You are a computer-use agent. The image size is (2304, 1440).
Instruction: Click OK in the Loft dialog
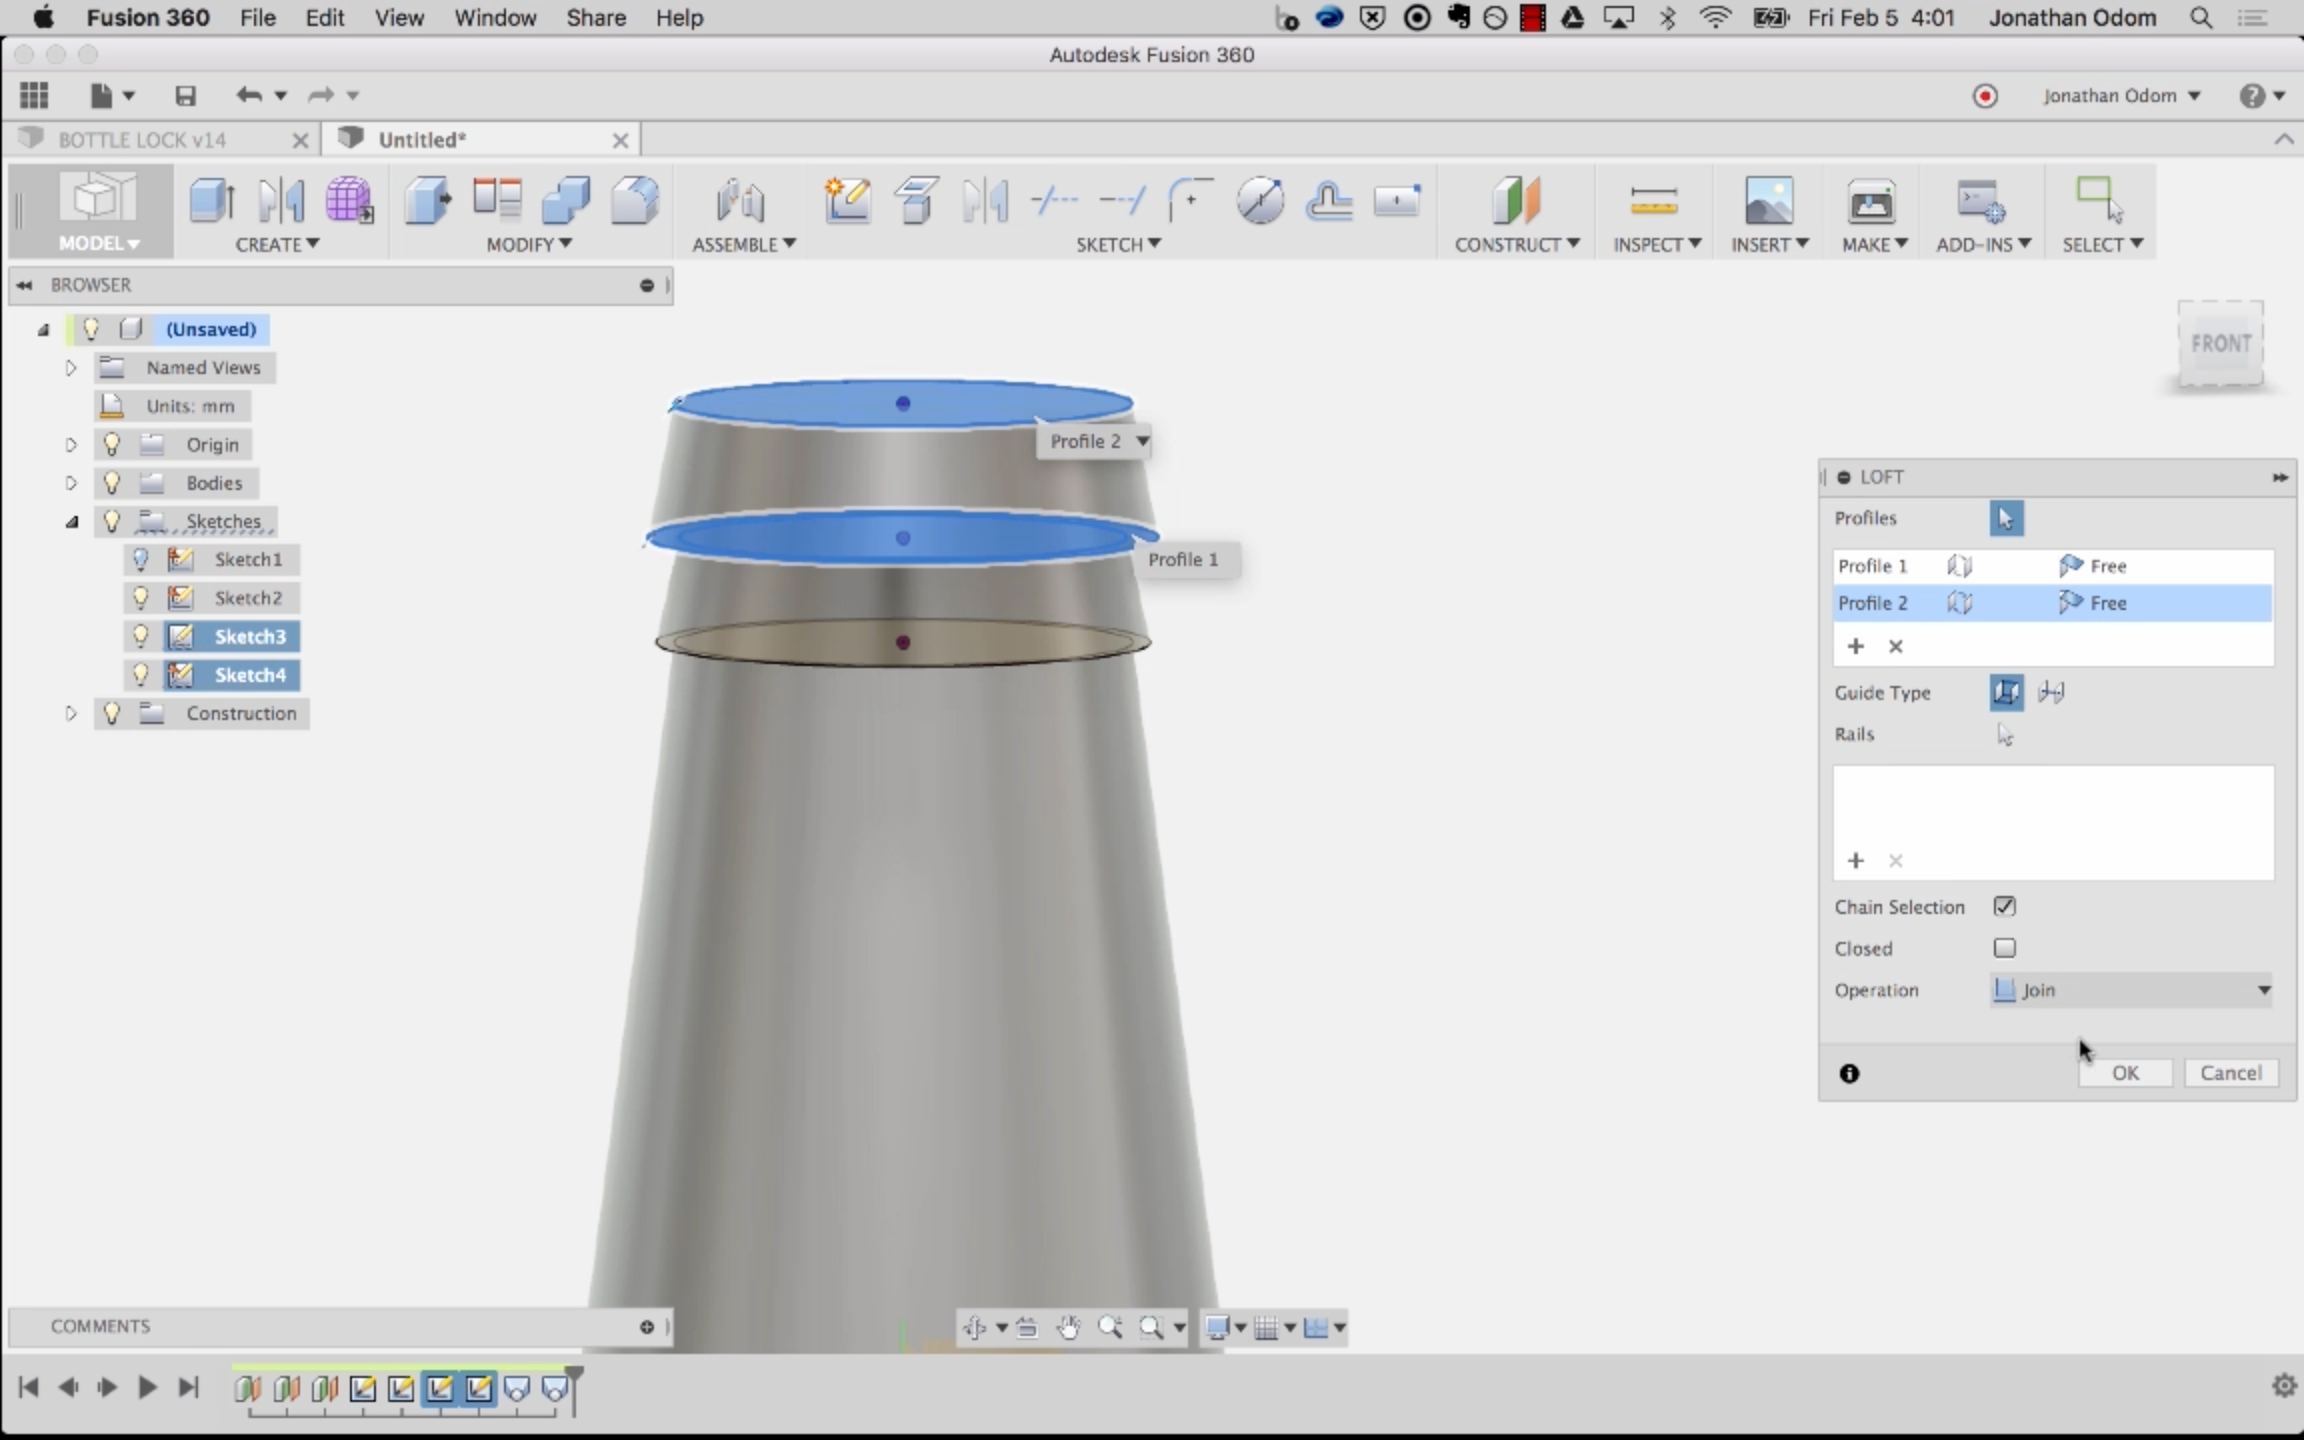click(x=2125, y=1073)
